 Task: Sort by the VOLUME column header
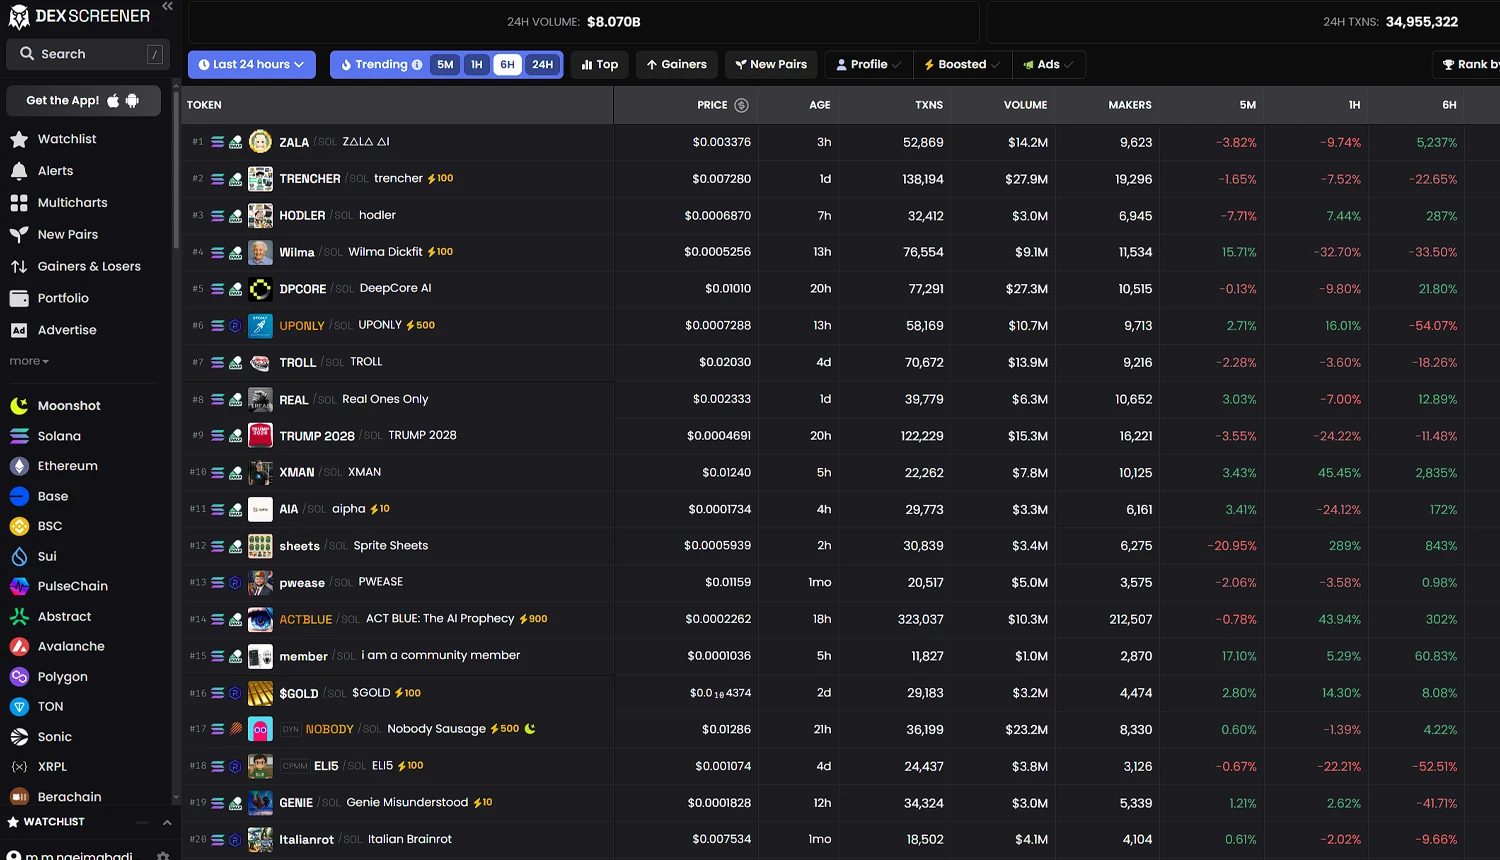pos(1025,105)
